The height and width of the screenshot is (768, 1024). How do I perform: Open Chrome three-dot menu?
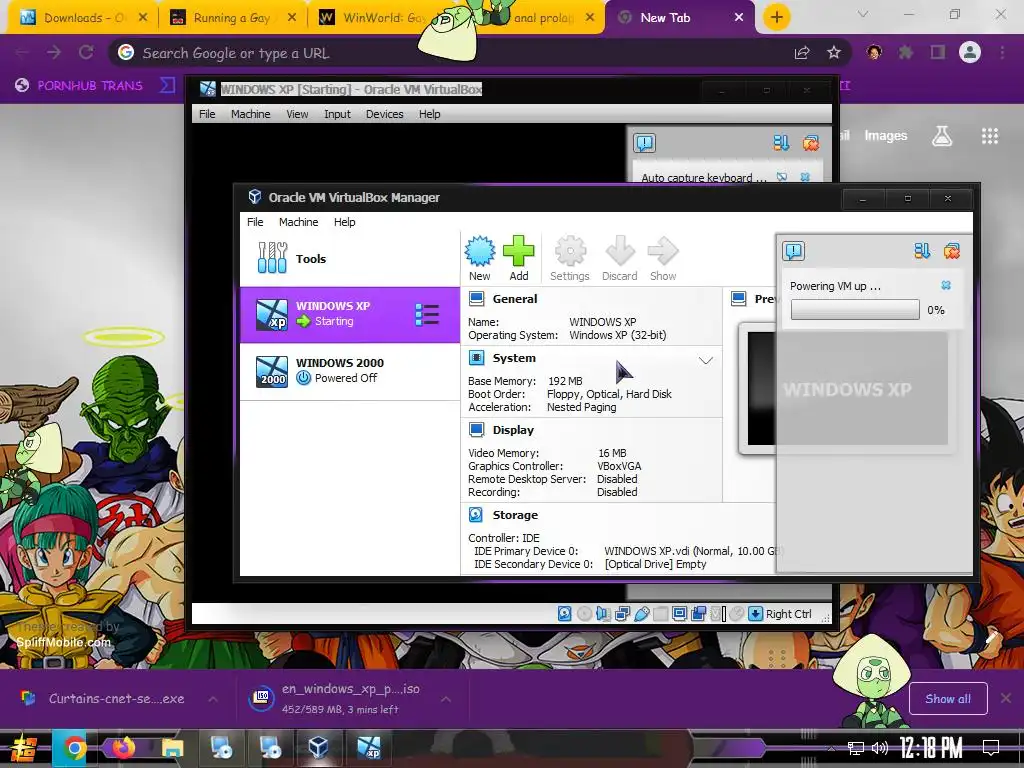point(1002,52)
